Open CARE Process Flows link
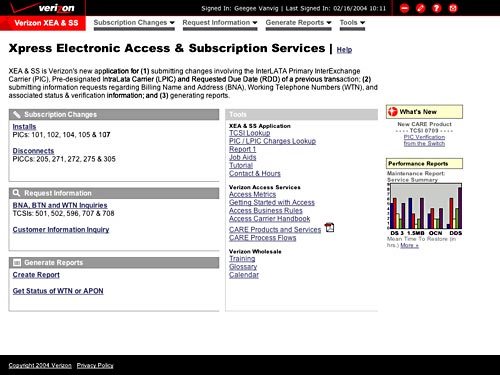The image size is (500, 375). coord(263,238)
